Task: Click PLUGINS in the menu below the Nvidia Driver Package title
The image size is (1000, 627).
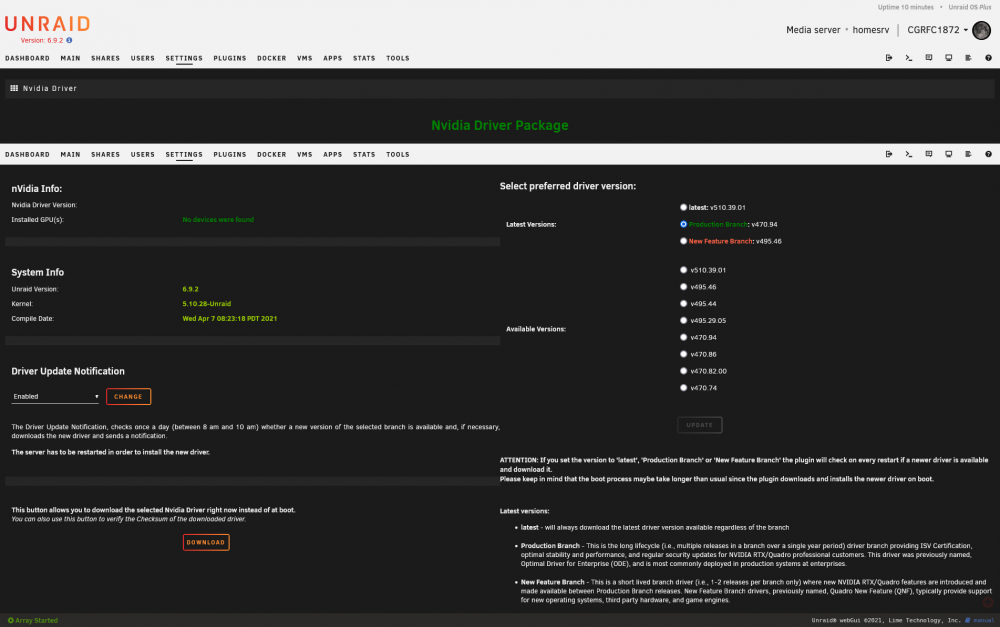Action: pos(230,154)
